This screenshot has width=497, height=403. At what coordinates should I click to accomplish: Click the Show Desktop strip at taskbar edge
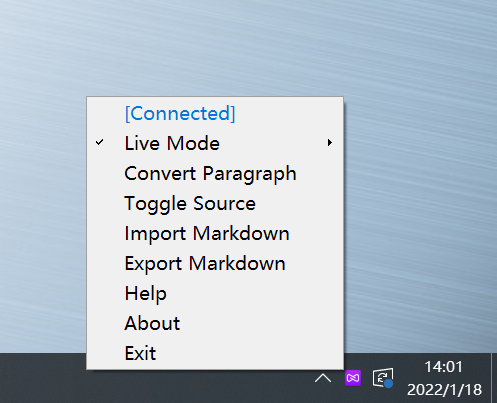(x=494, y=378)
